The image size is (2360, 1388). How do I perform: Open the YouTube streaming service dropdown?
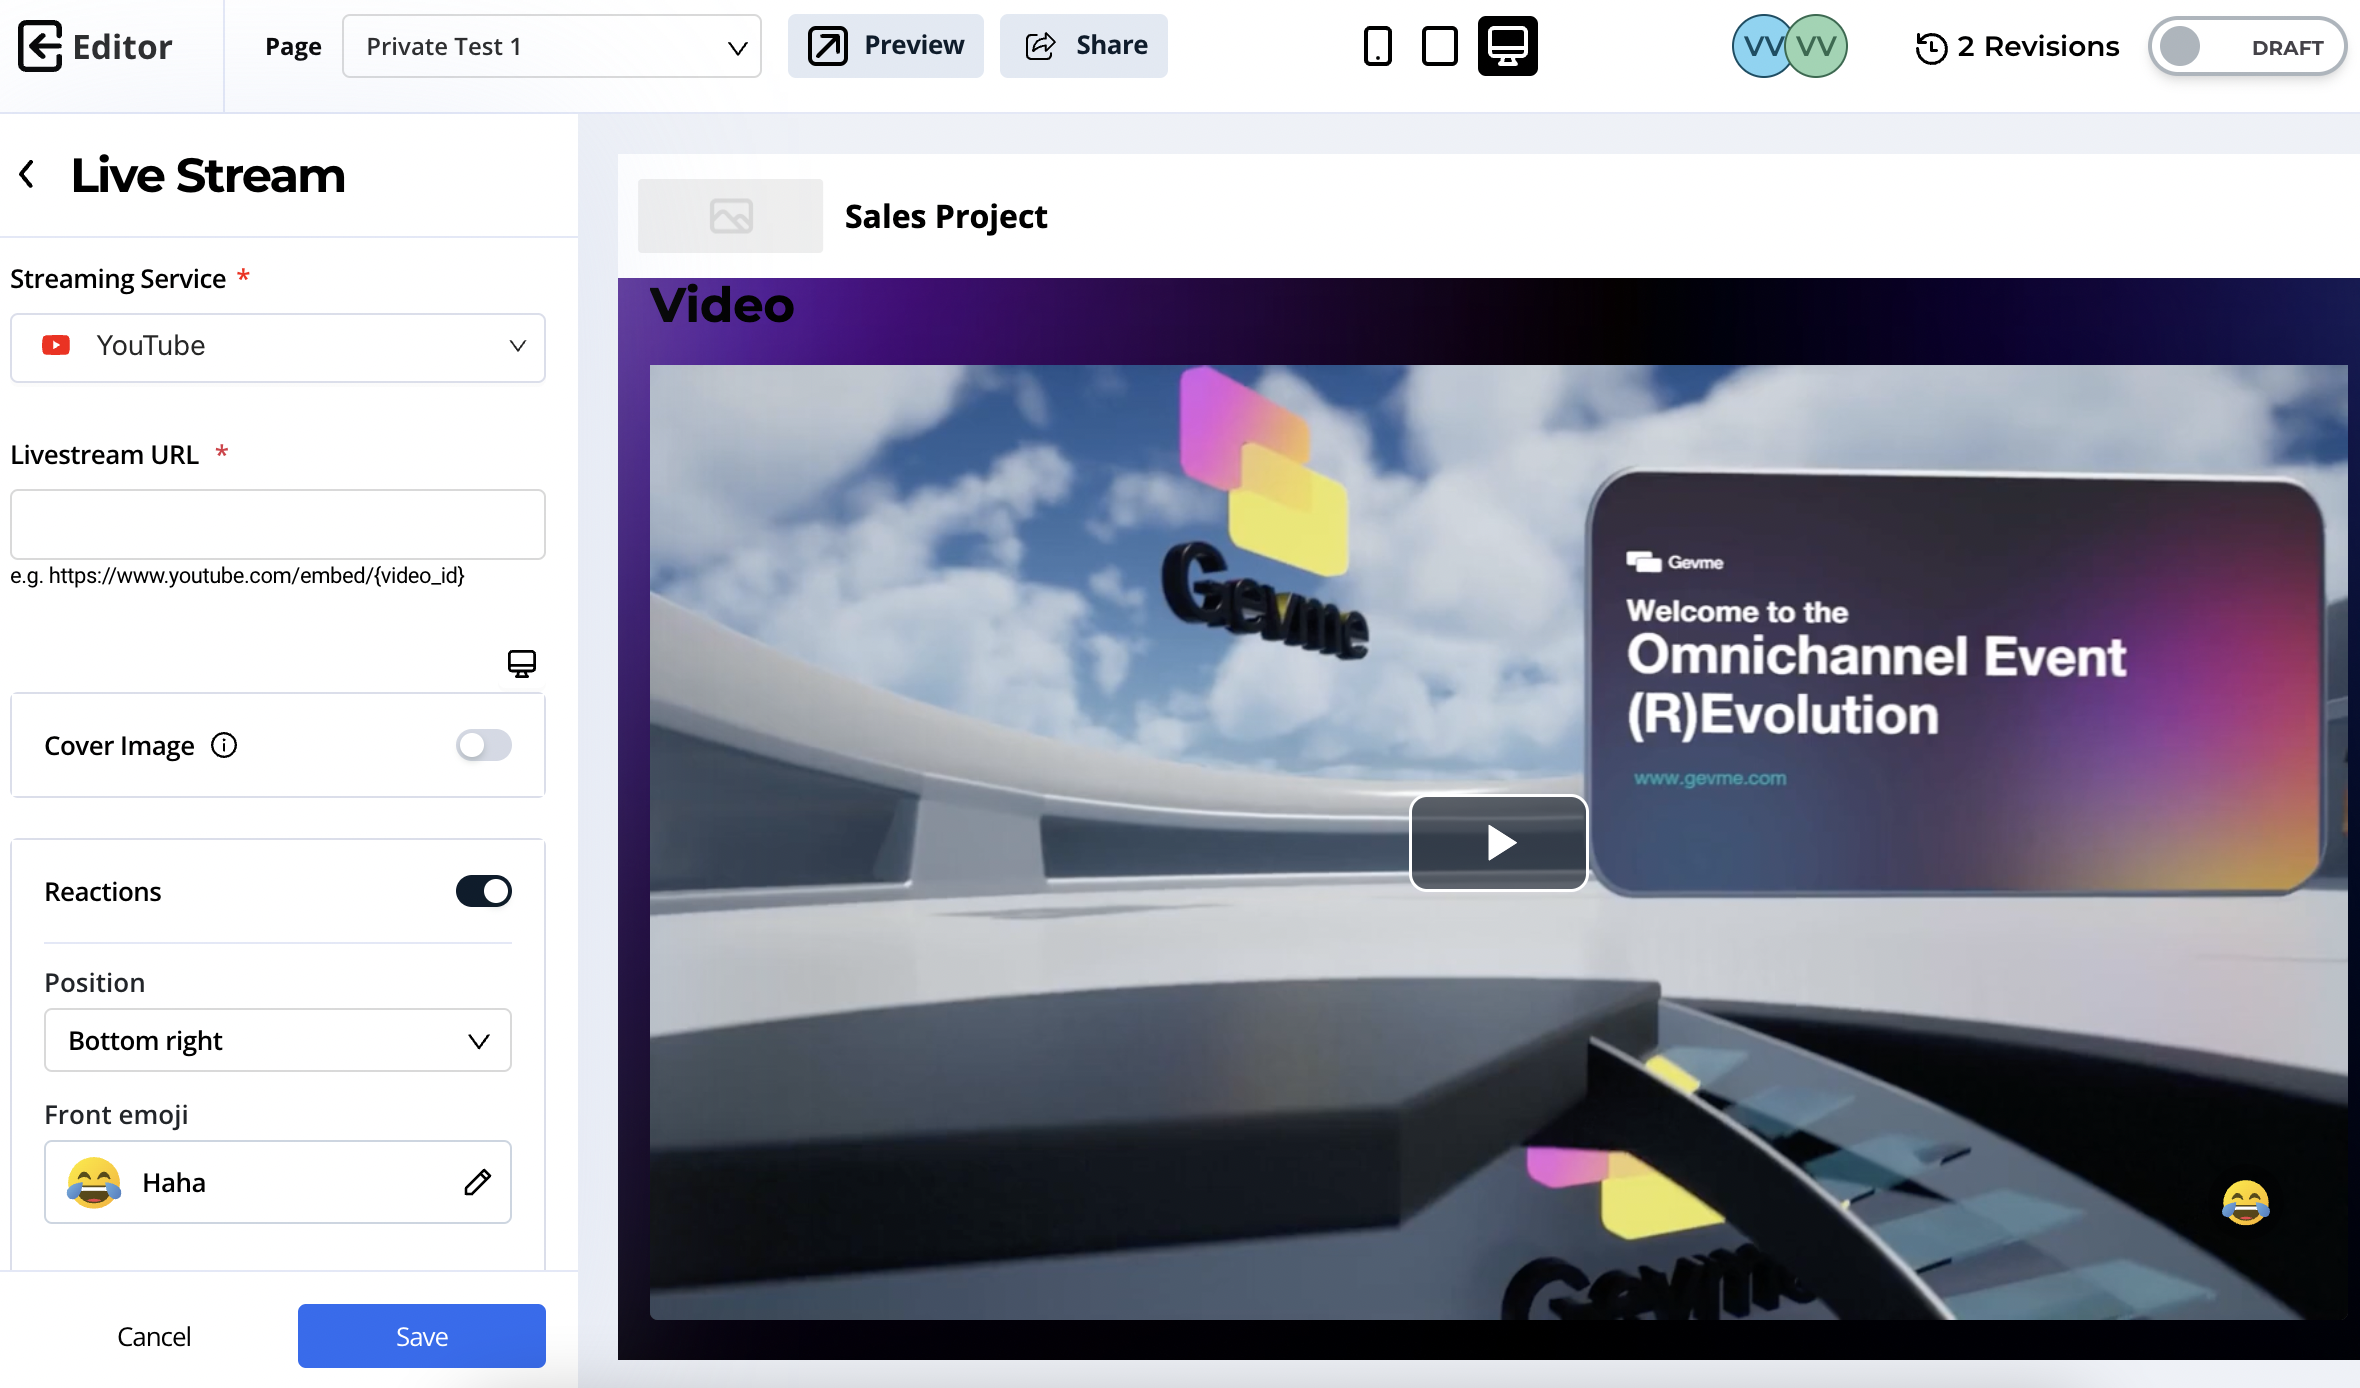click(278, 346)
